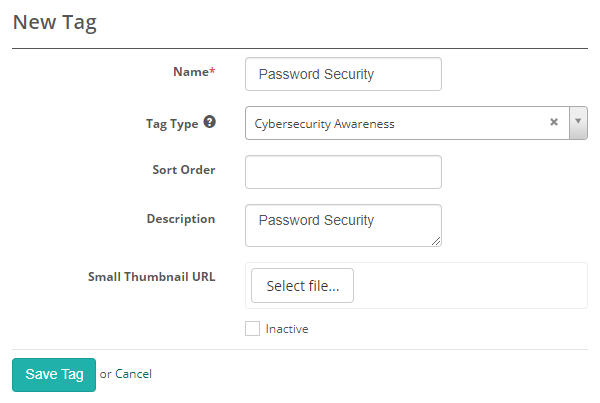
Task: Click the Name field label
Action: [x=194, y=72]
